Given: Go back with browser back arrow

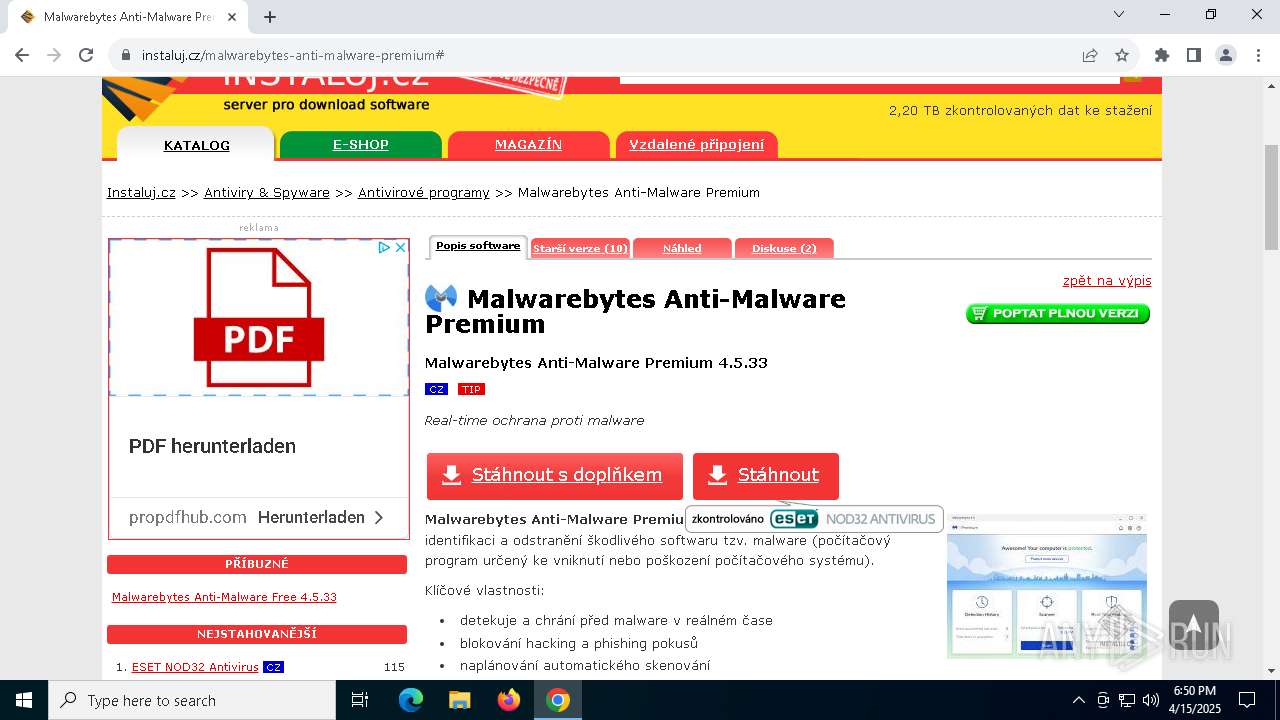Looking at the screenshot, I should click(x=22, y=55).
